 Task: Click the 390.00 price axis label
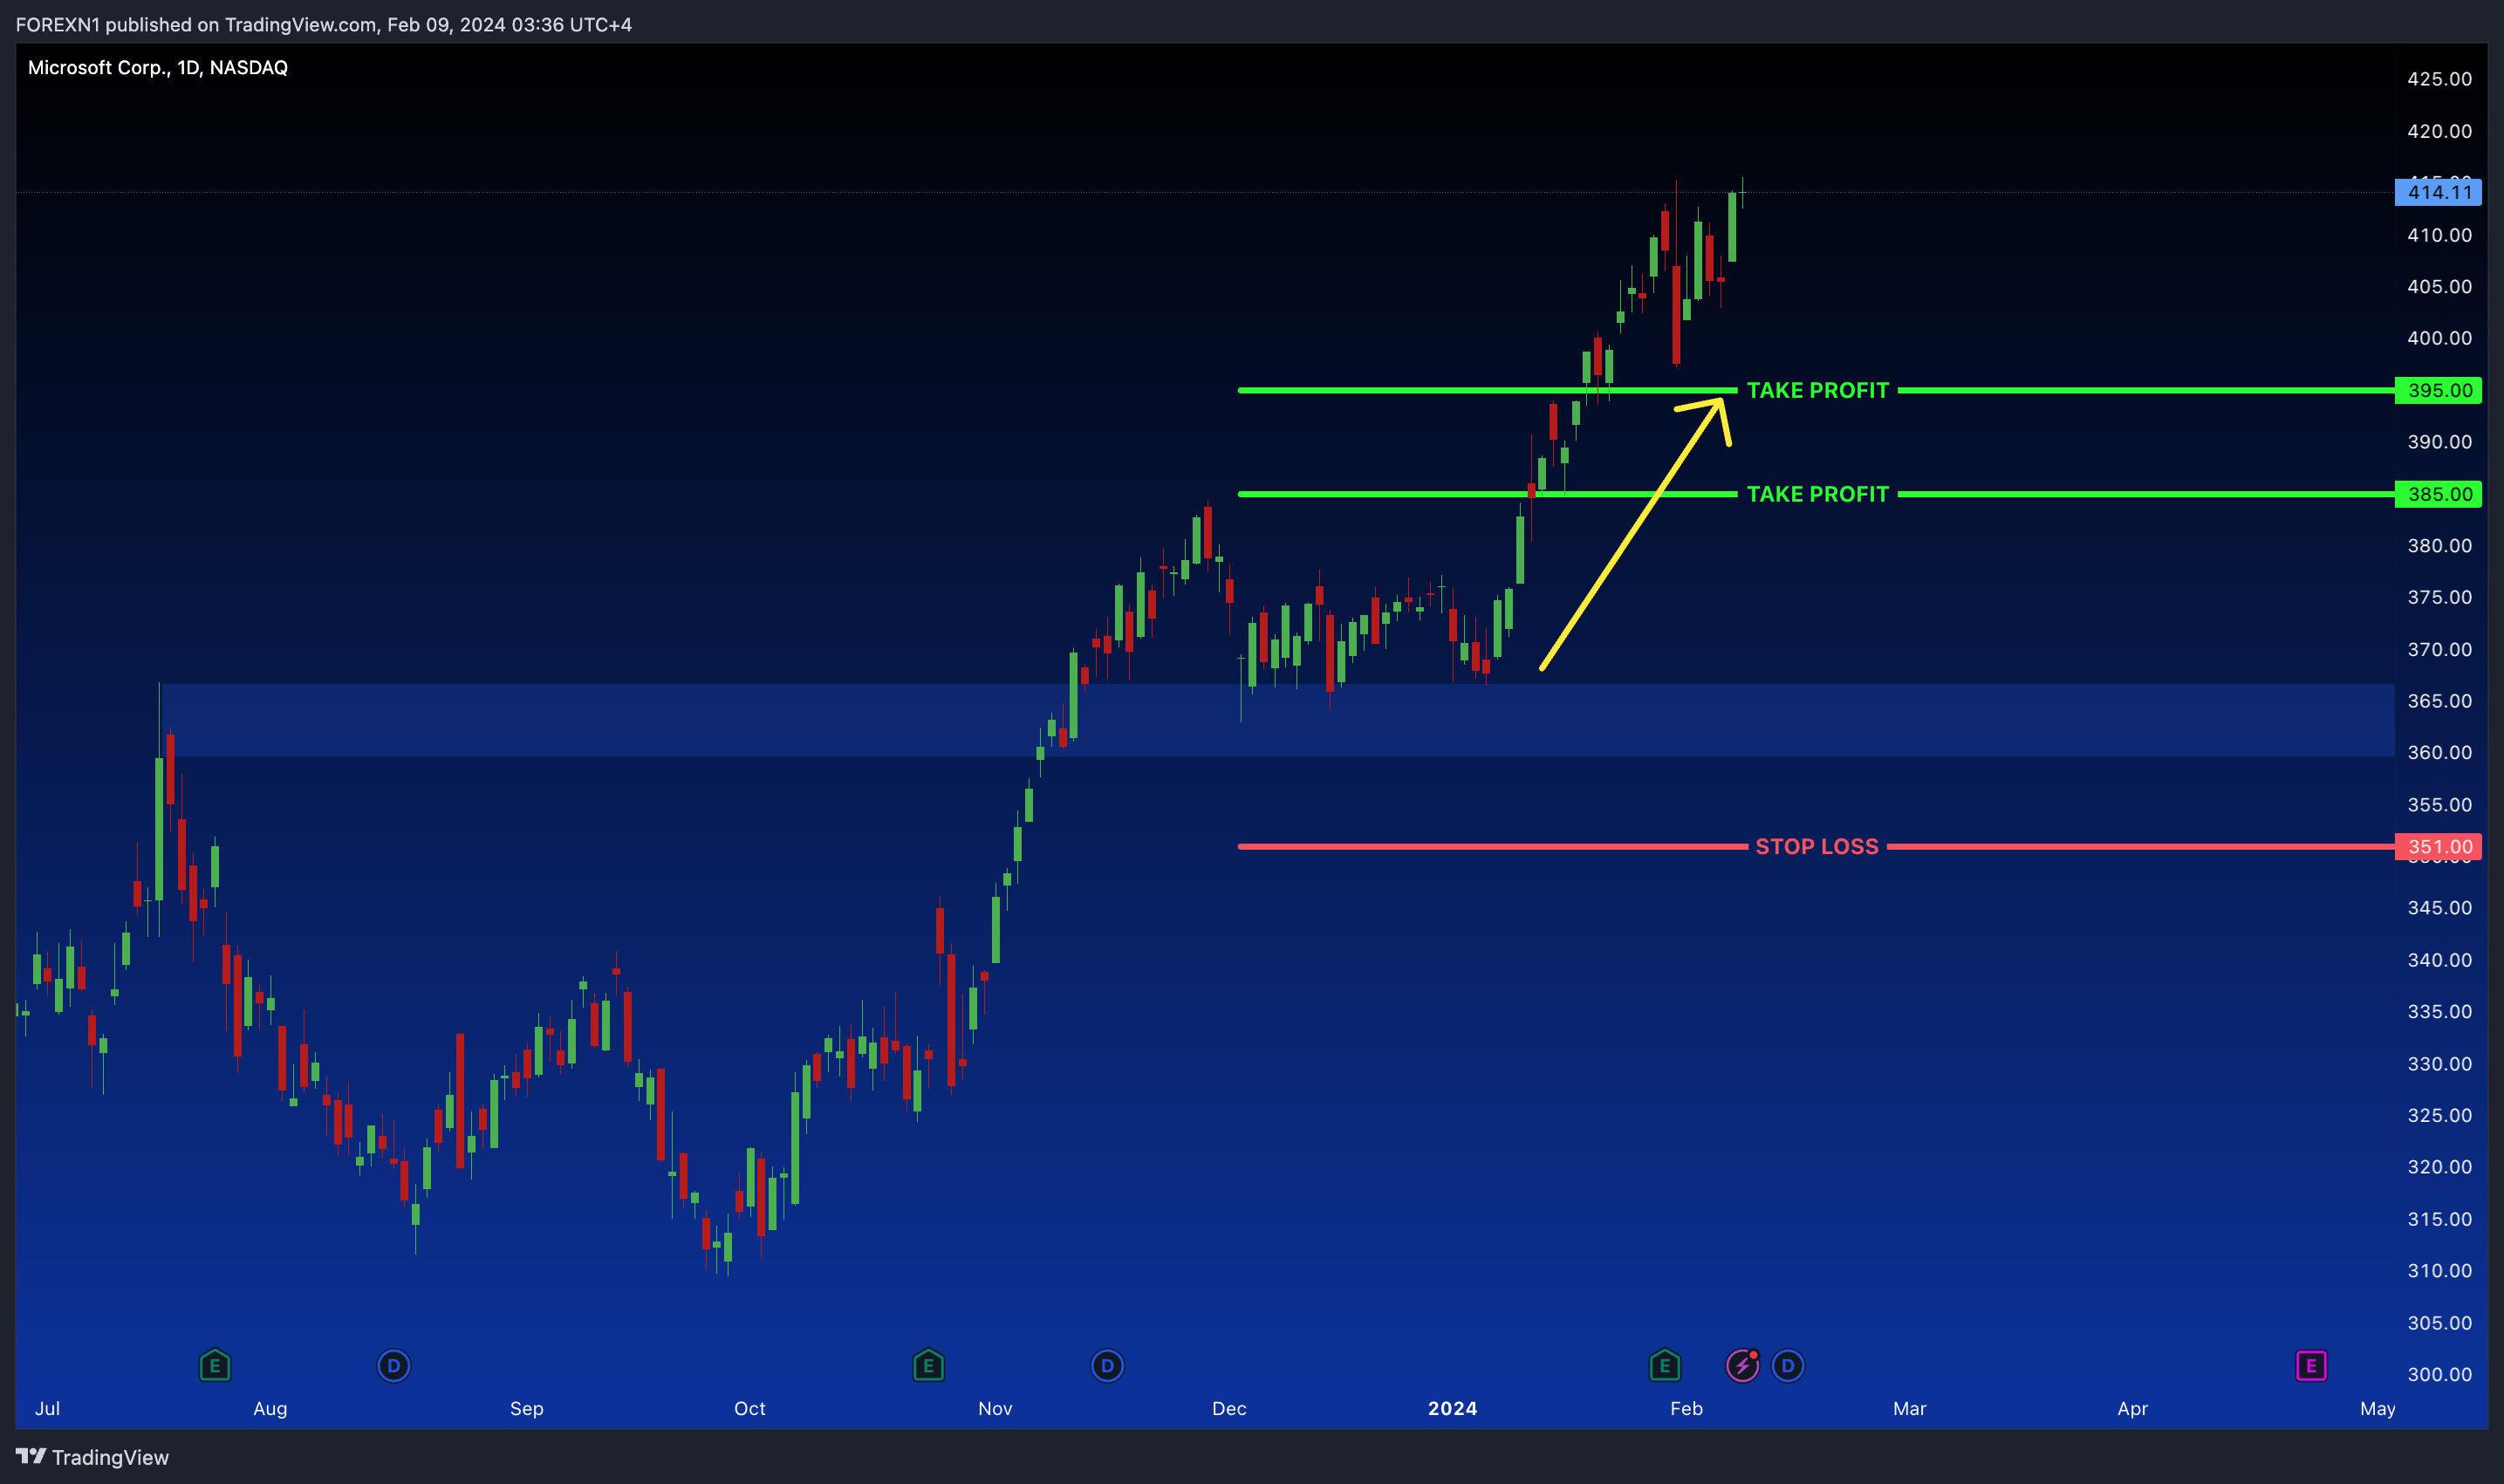point(2439,442)
